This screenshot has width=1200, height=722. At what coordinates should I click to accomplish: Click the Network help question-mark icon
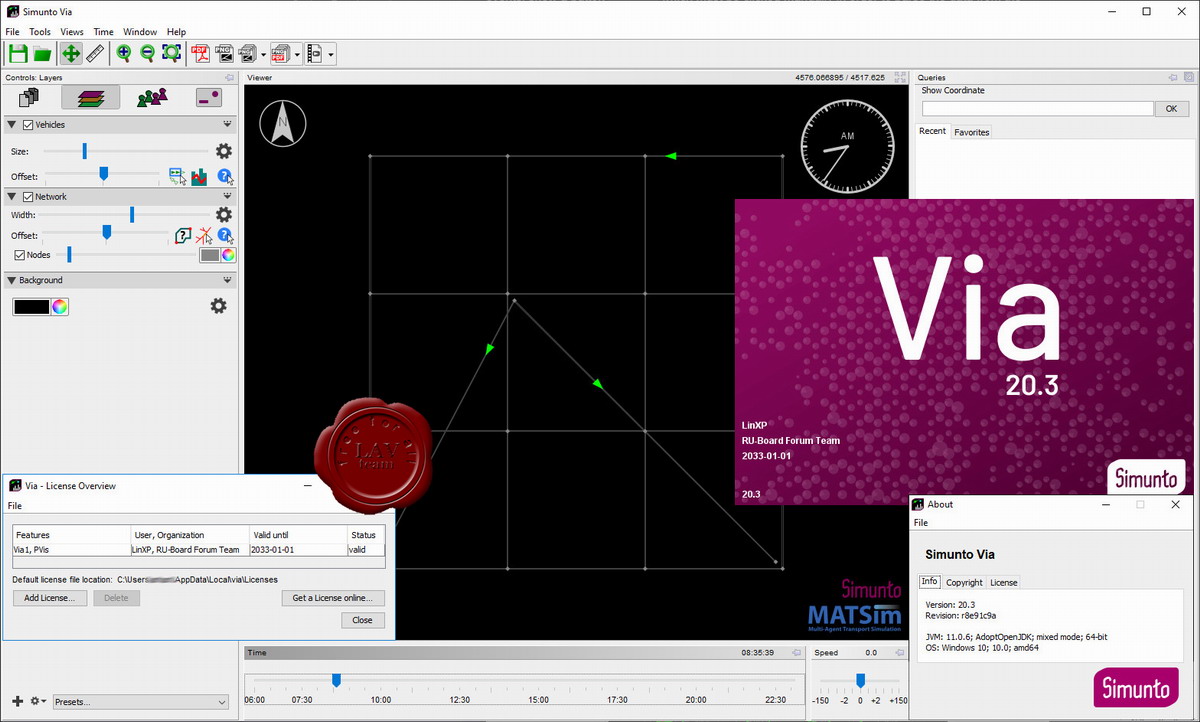pos(226,237)
